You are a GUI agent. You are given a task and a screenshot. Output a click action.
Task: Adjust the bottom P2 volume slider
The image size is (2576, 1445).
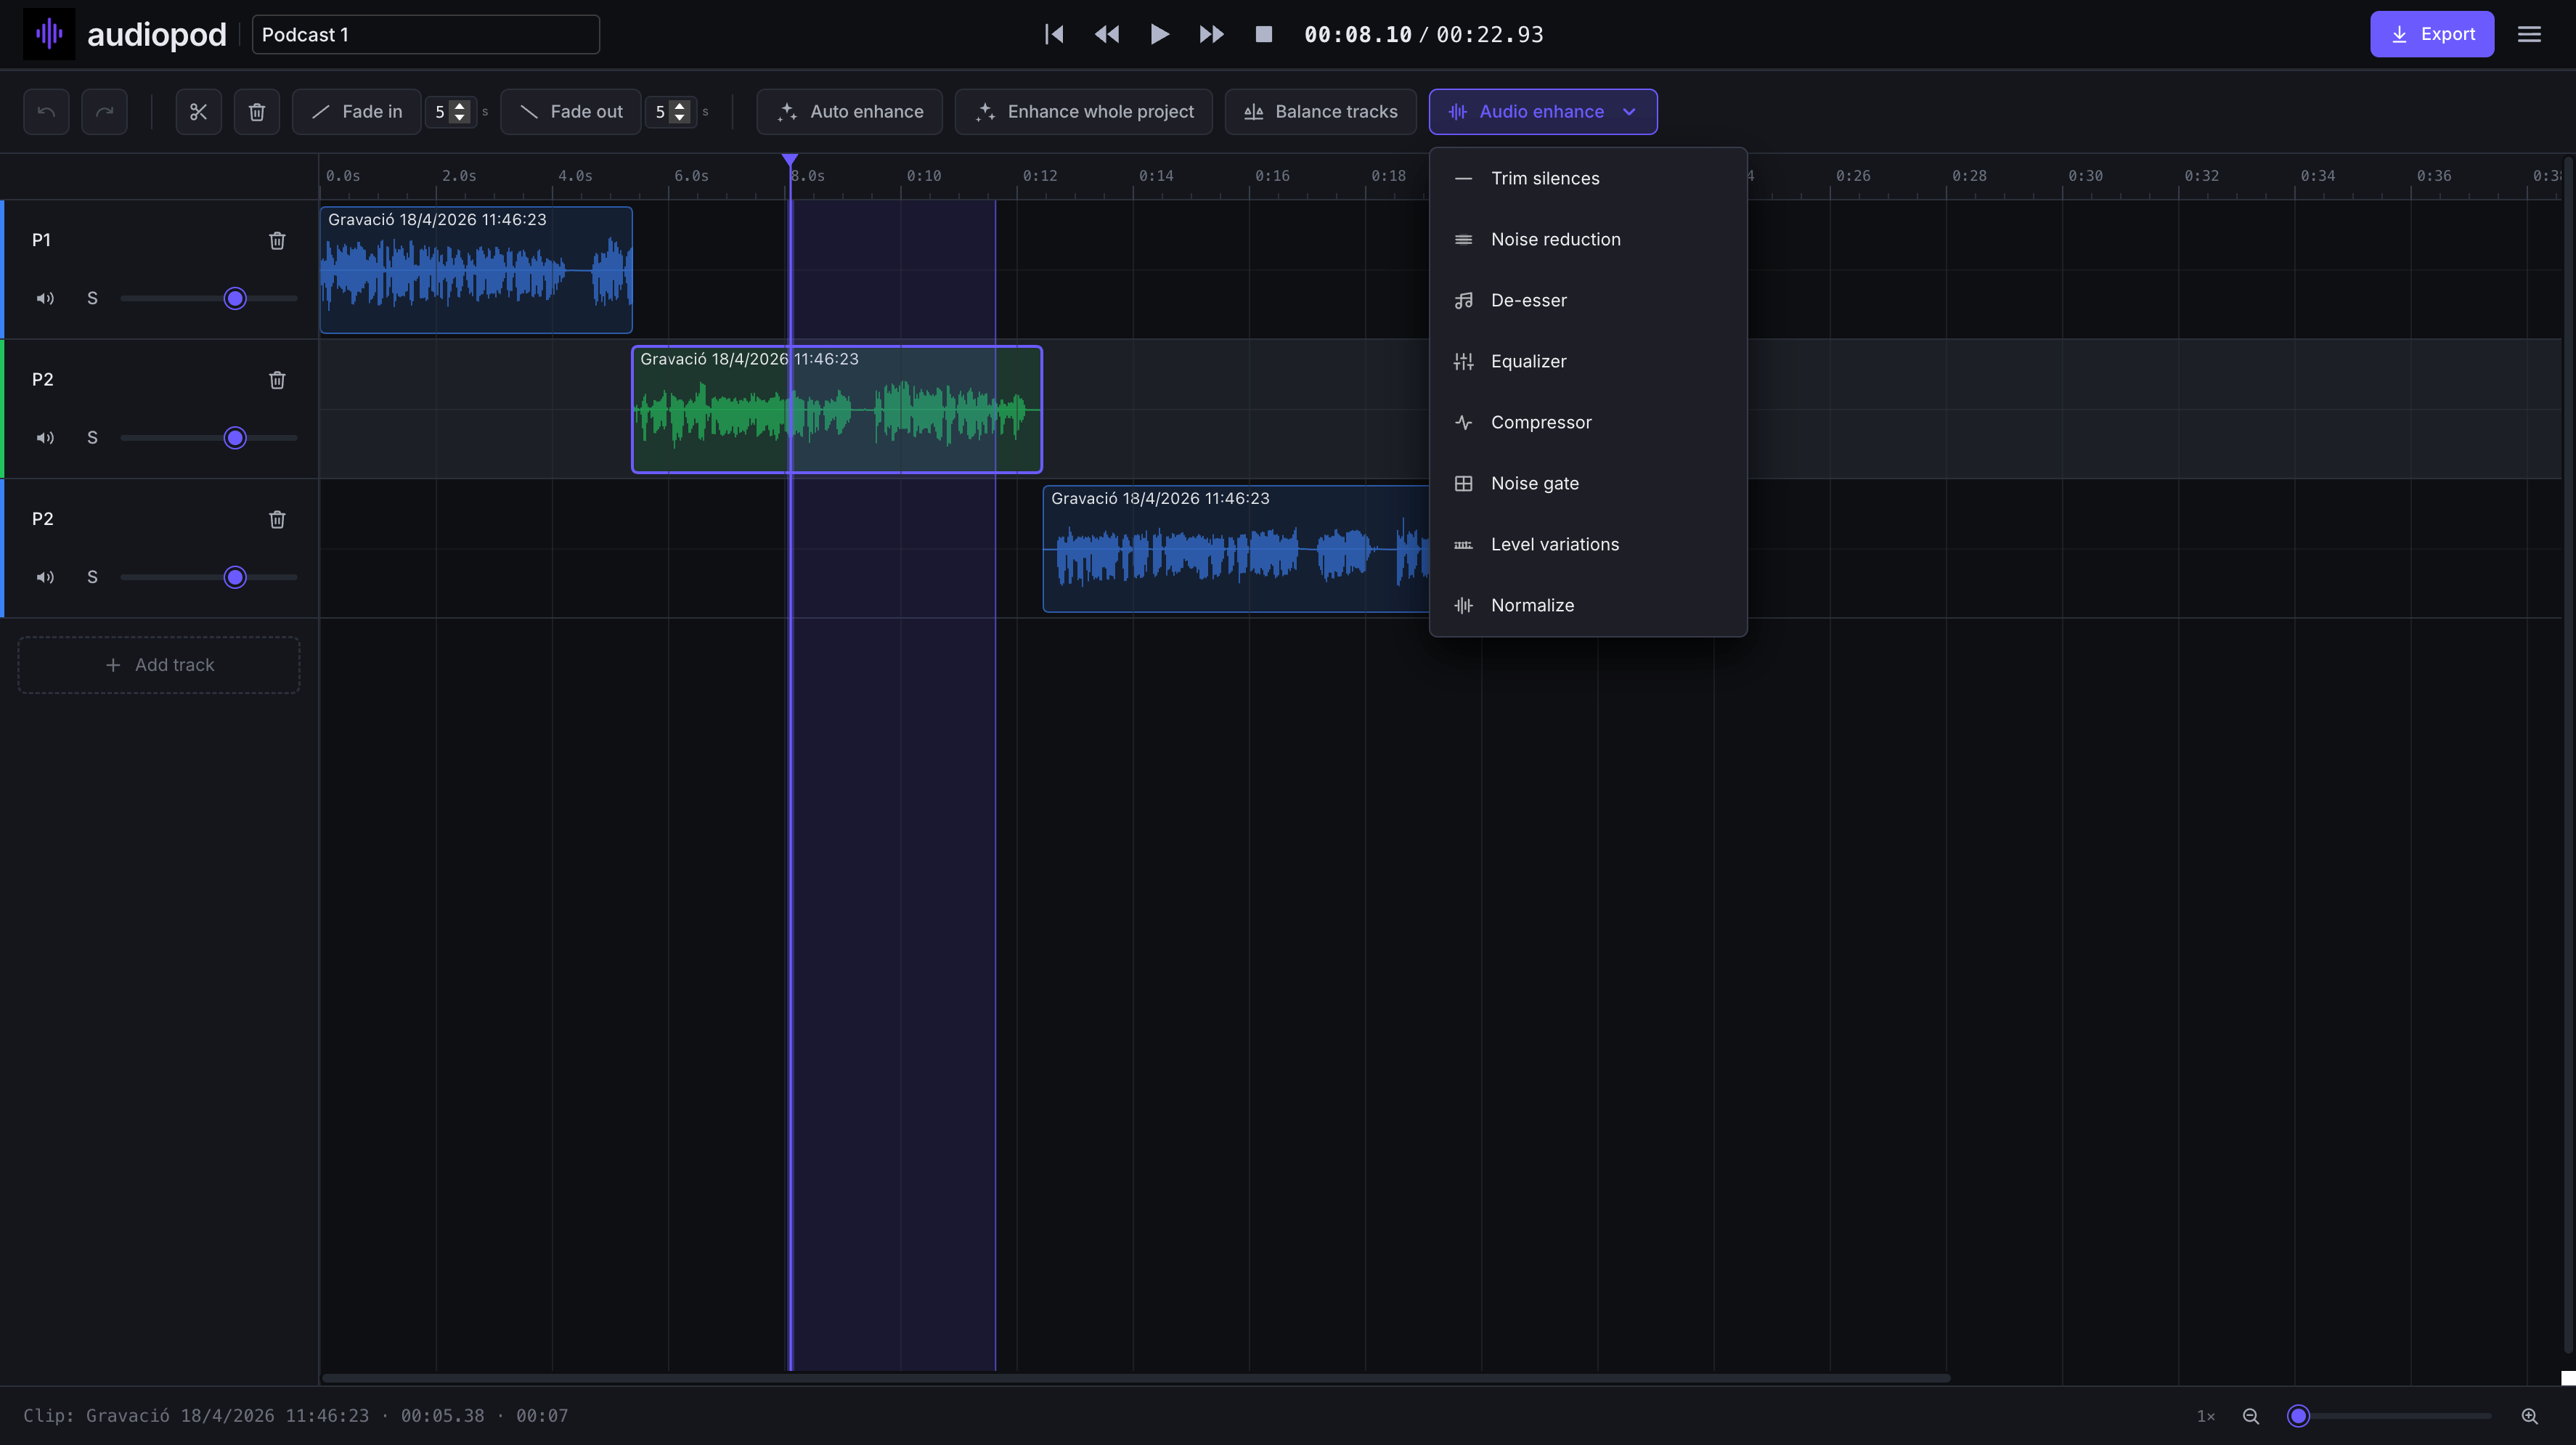pyautogui.click(x=208, y=577)
